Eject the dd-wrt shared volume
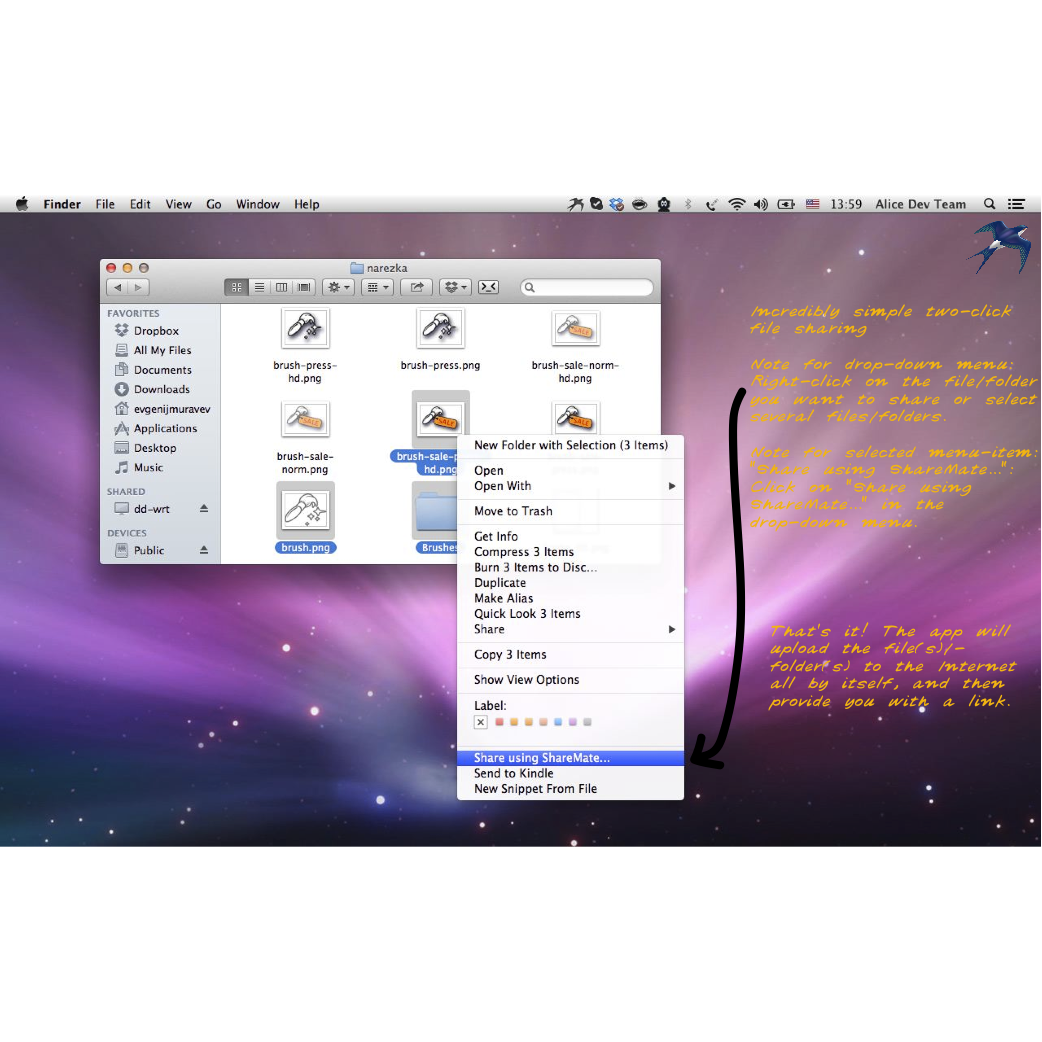 (x=204, y=508)
